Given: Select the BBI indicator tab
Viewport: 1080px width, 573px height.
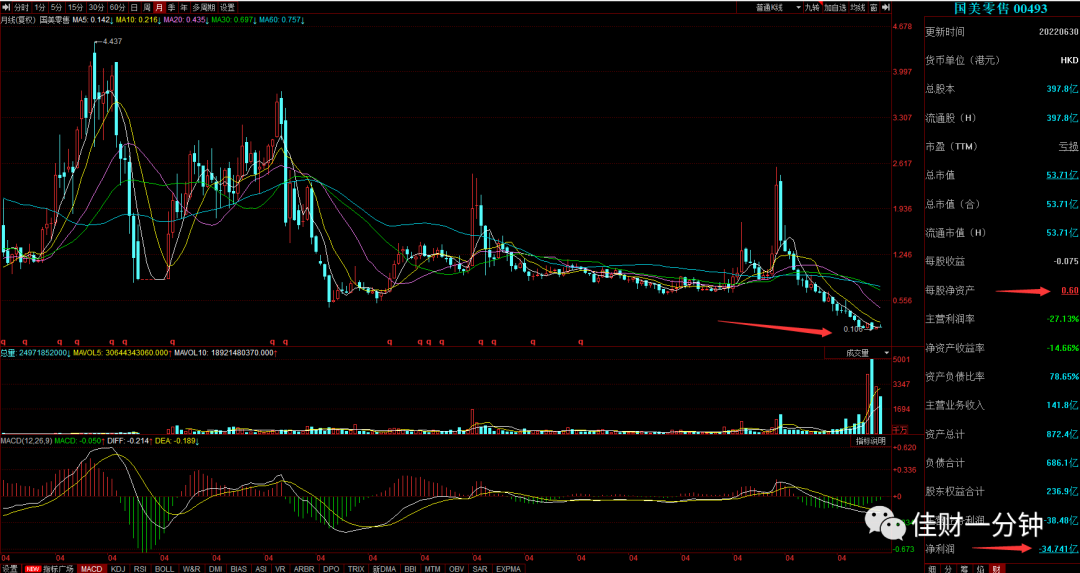Looking at the screenshot, I should tap(411, 569).
